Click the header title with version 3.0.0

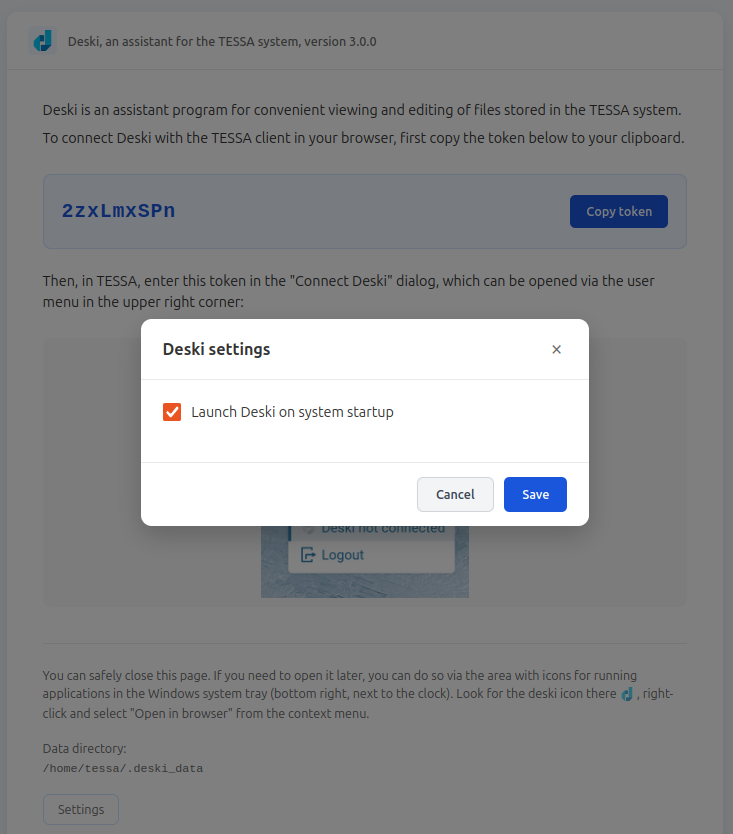(222, 42)
